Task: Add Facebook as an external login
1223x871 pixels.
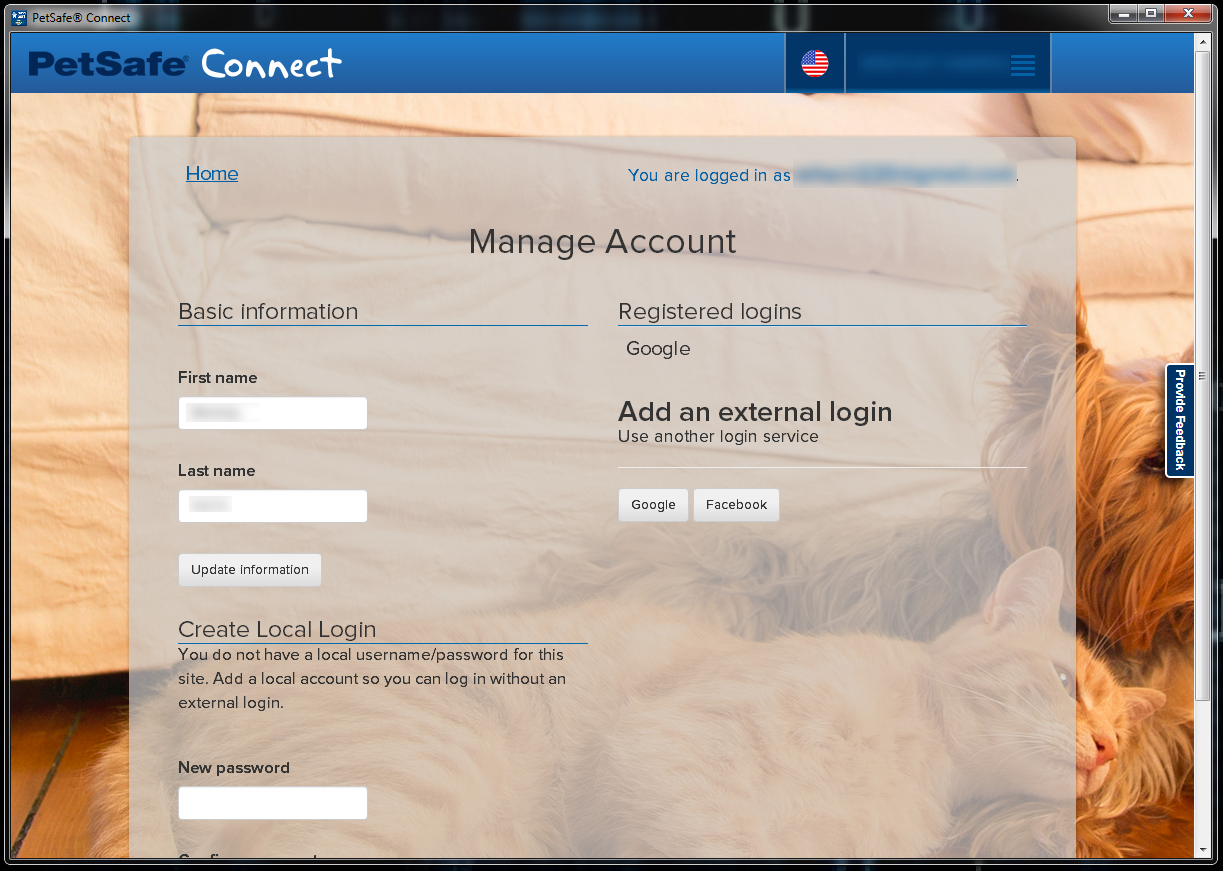Action: pos(736,505)
